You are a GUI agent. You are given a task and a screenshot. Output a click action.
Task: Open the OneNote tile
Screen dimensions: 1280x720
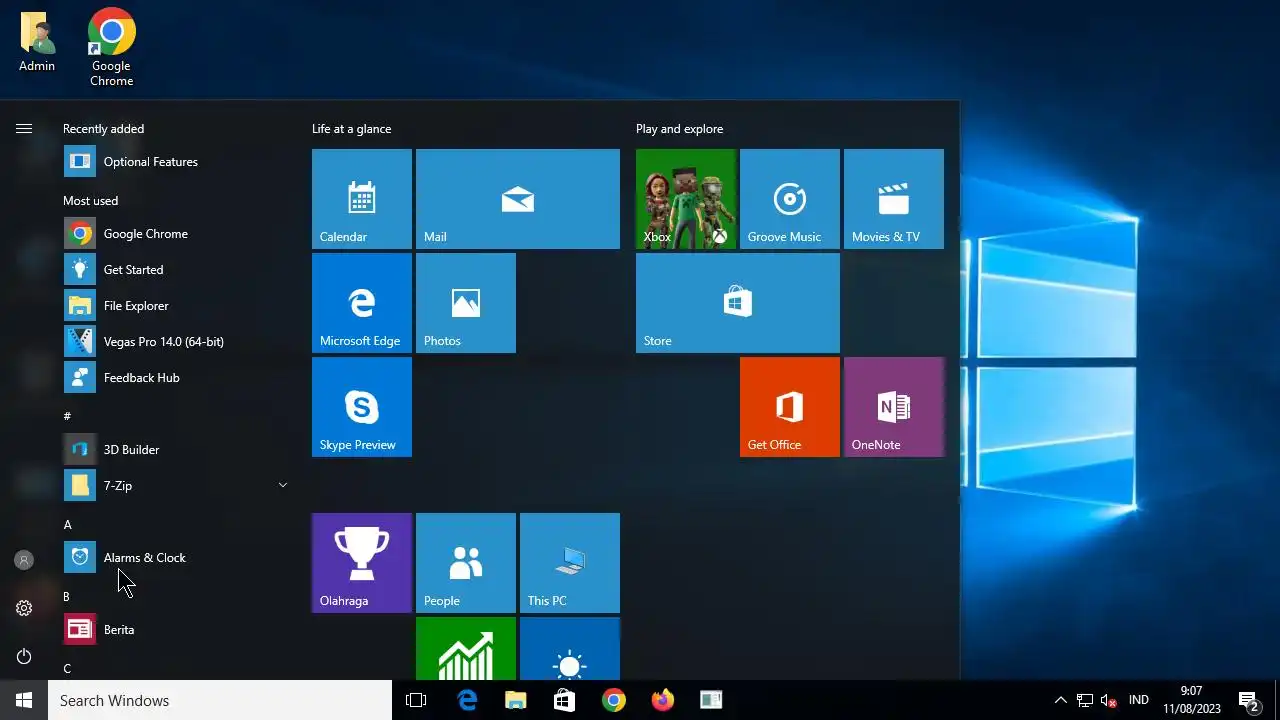coord(894,407)
